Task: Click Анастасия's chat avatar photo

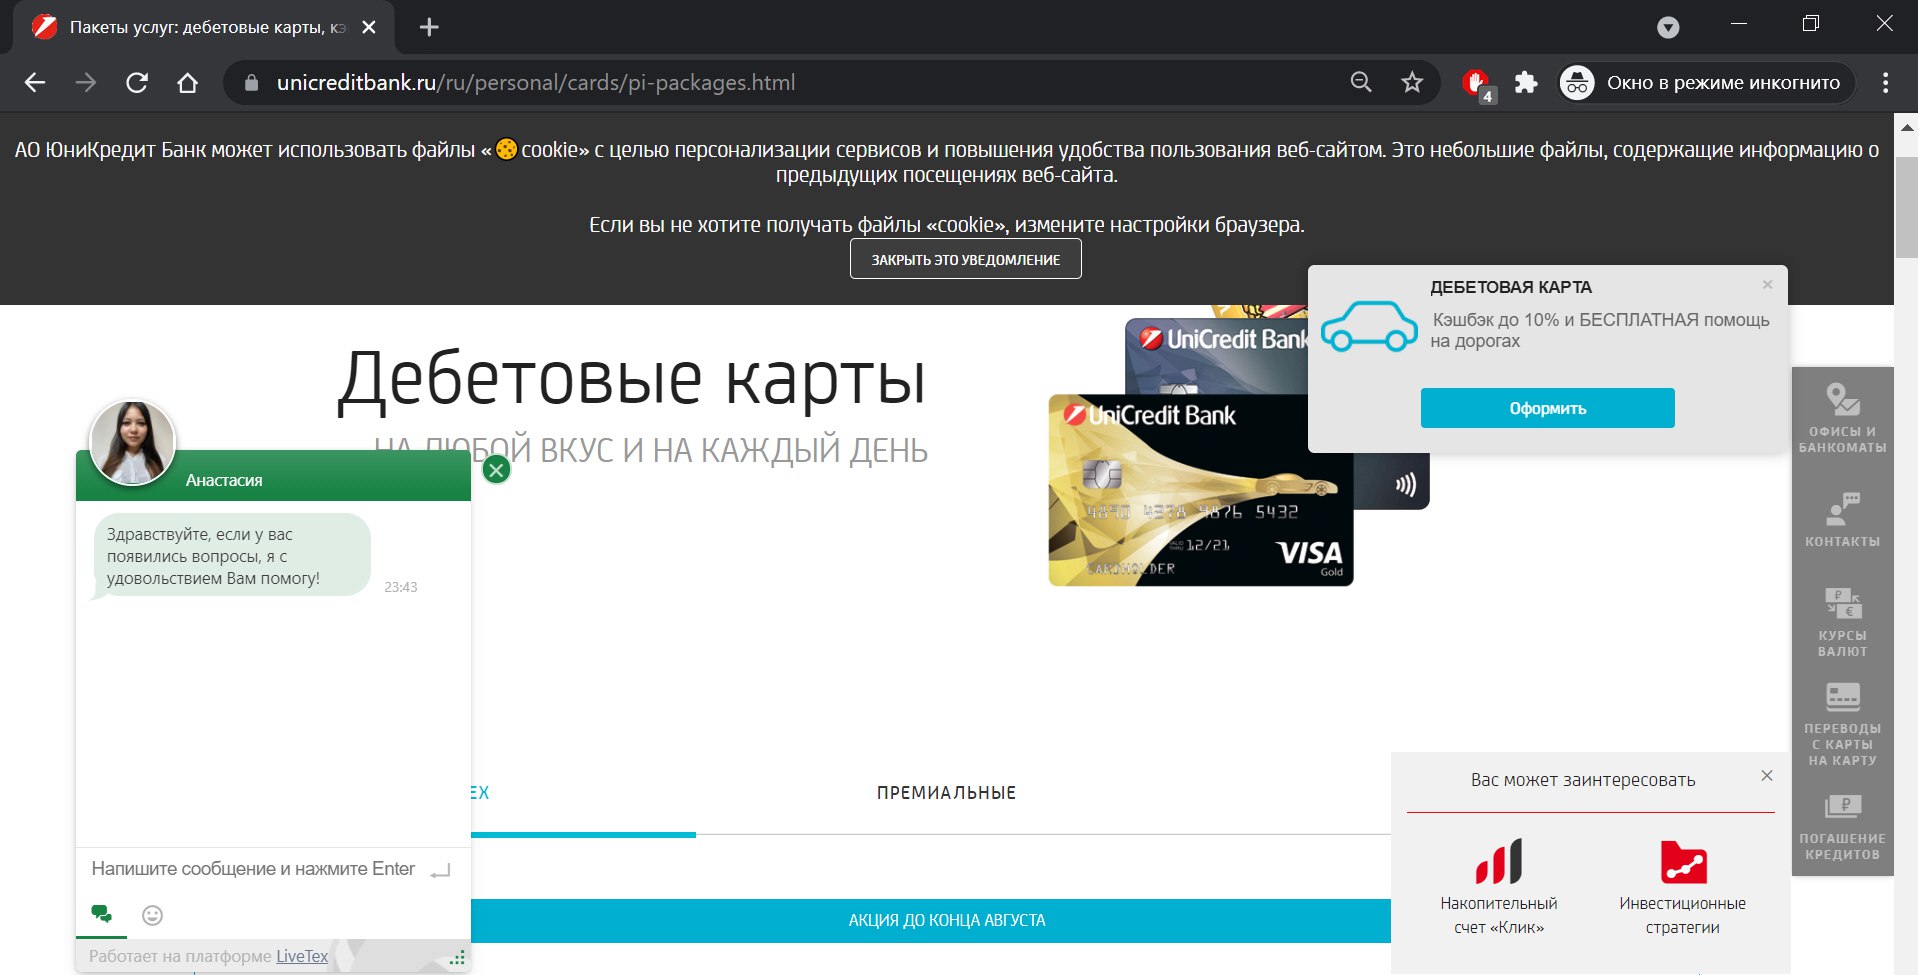Action: point(132,443)
